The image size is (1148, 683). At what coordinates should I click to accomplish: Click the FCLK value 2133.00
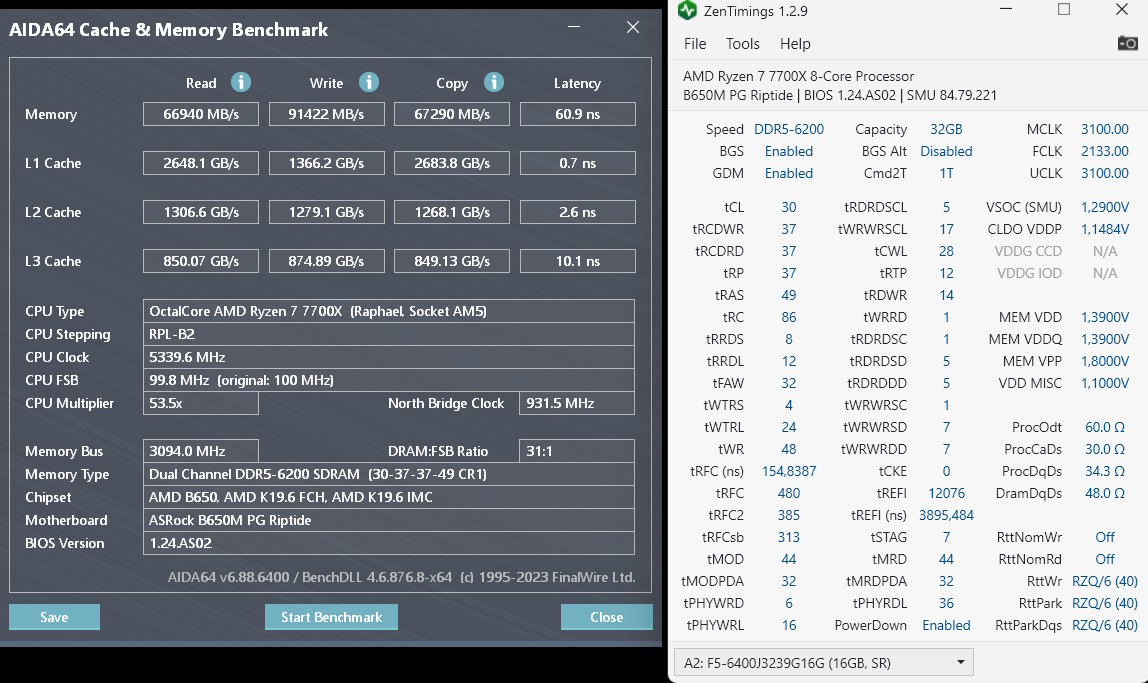tap(1105, 151)
